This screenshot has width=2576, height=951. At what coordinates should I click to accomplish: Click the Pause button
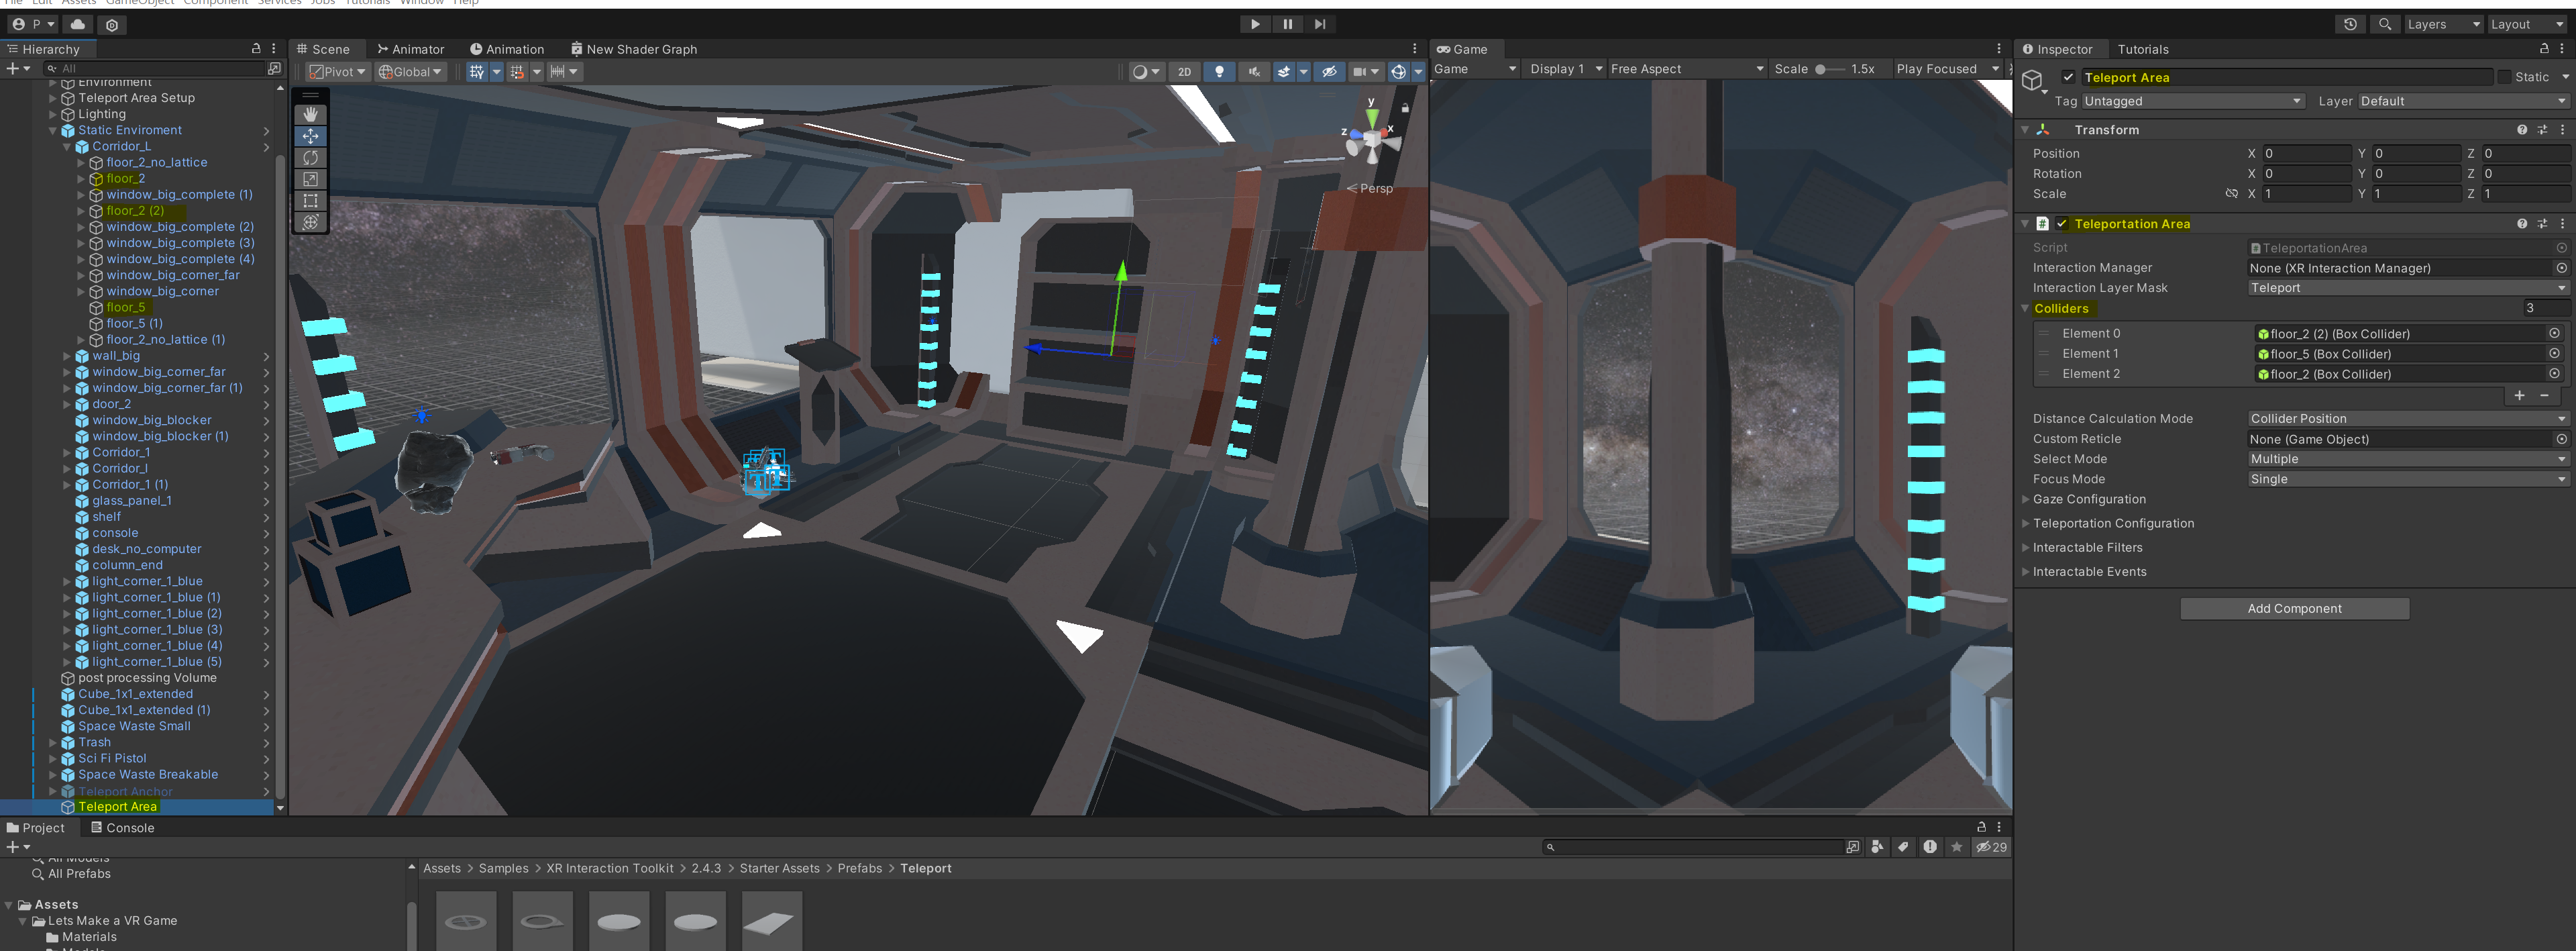[x=1287, y=24]
